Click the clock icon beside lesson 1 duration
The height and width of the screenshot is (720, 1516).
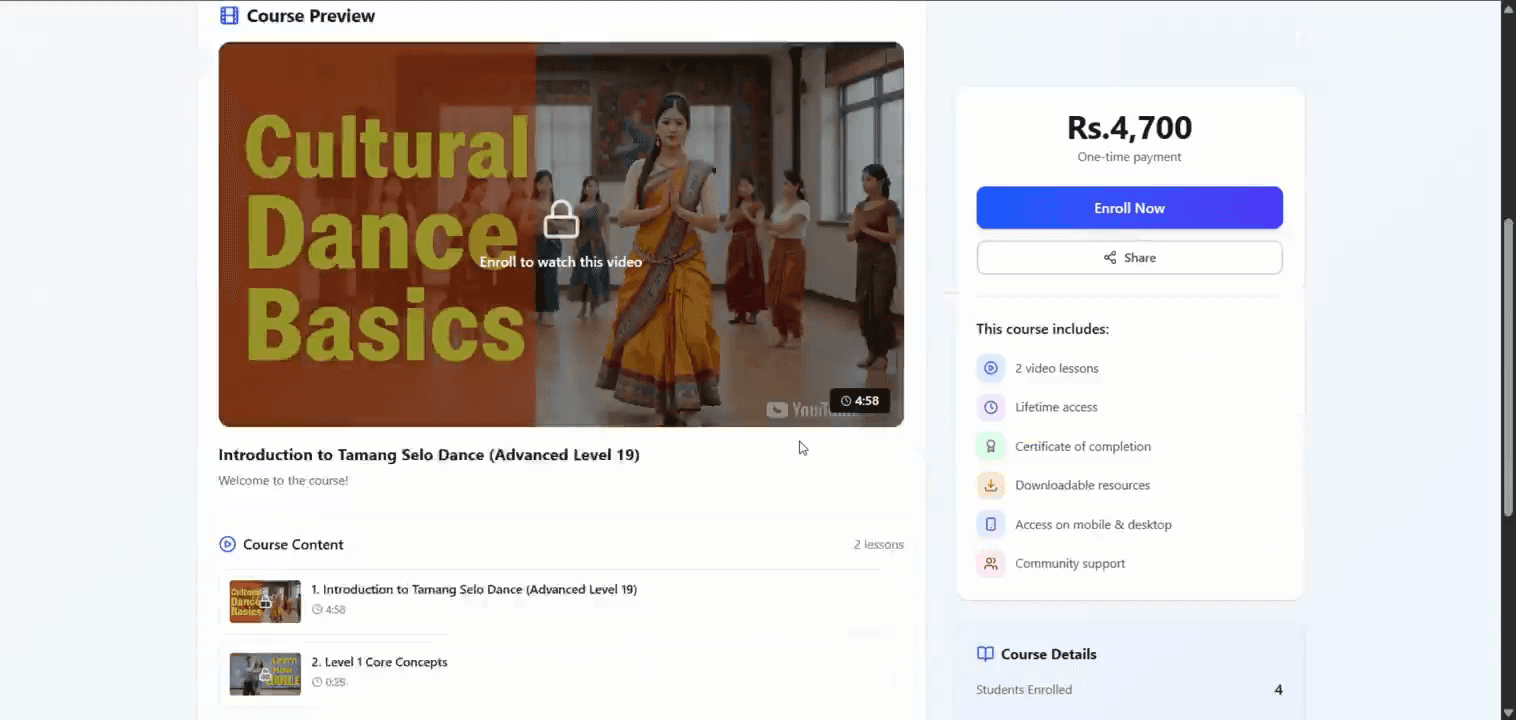pyautogui.click(x=317, y=609)
